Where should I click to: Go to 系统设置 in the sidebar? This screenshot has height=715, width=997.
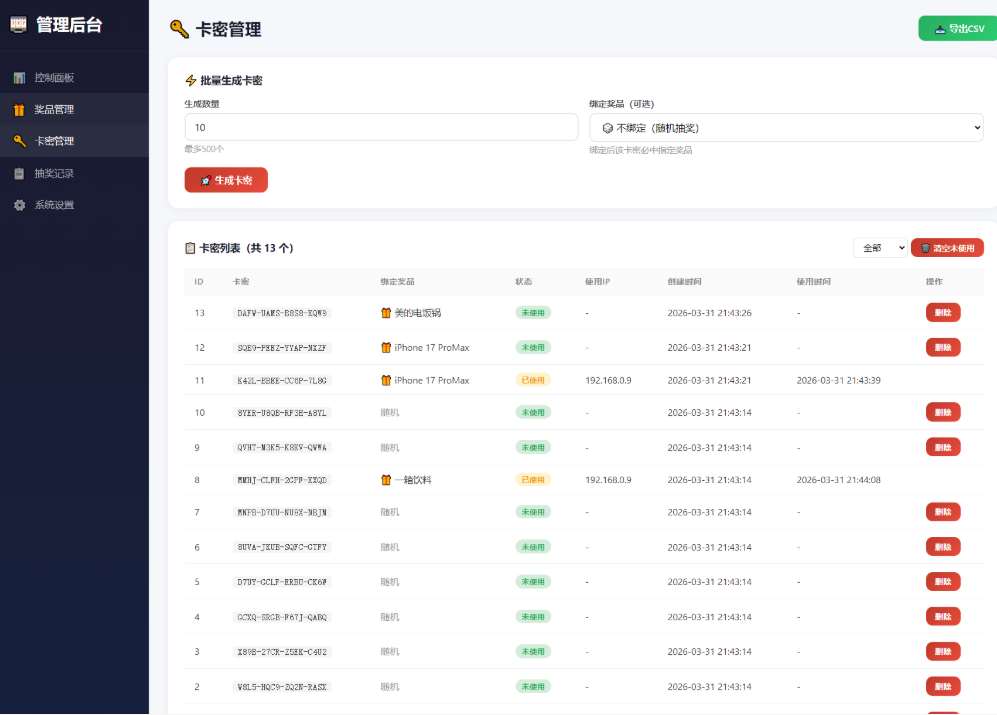click(x=54, y=205)
